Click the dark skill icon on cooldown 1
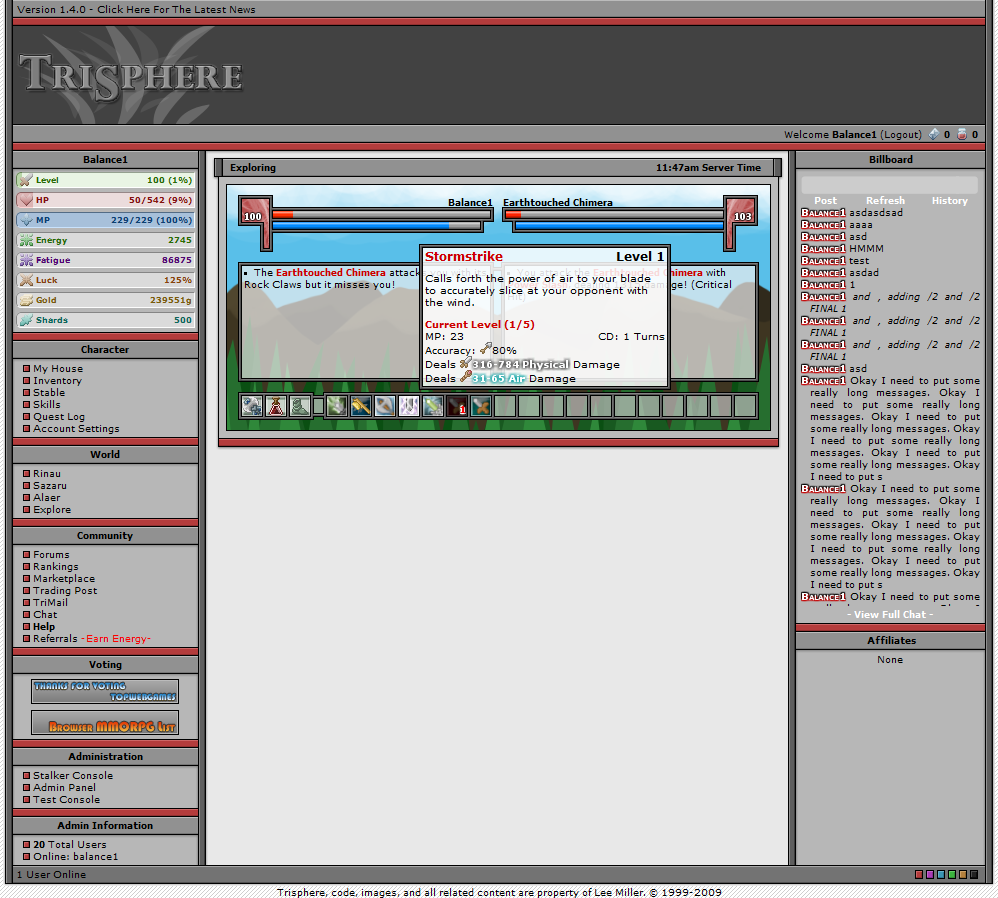This screenshot has height=898, width=998. tap(457, 406)
